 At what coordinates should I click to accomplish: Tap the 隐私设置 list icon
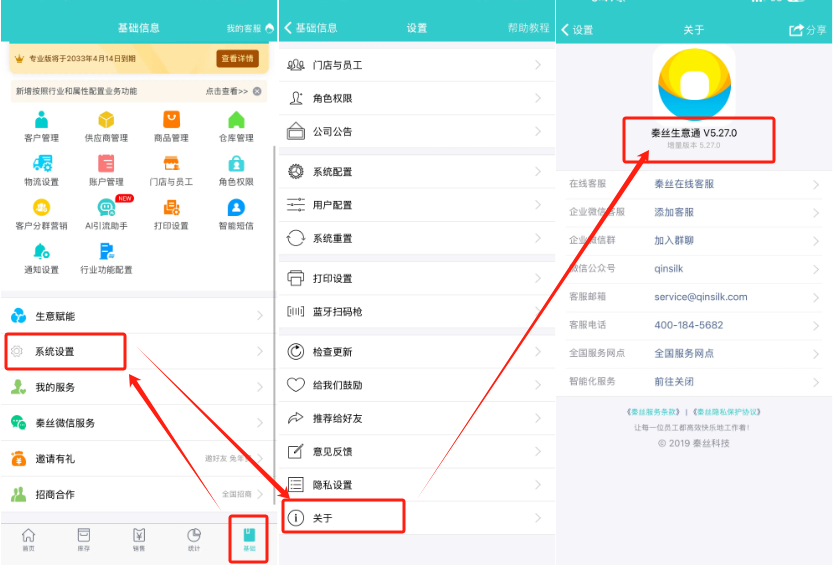pyautogui.click(x=296, y=484)
